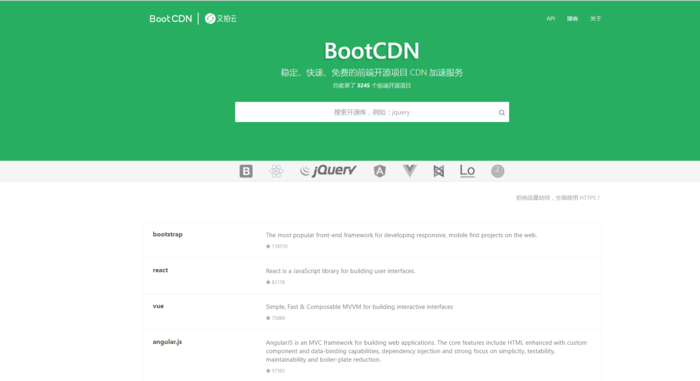Open the bootstrap library entry
Screen dimensions: 700x381
tap(167, 234)
